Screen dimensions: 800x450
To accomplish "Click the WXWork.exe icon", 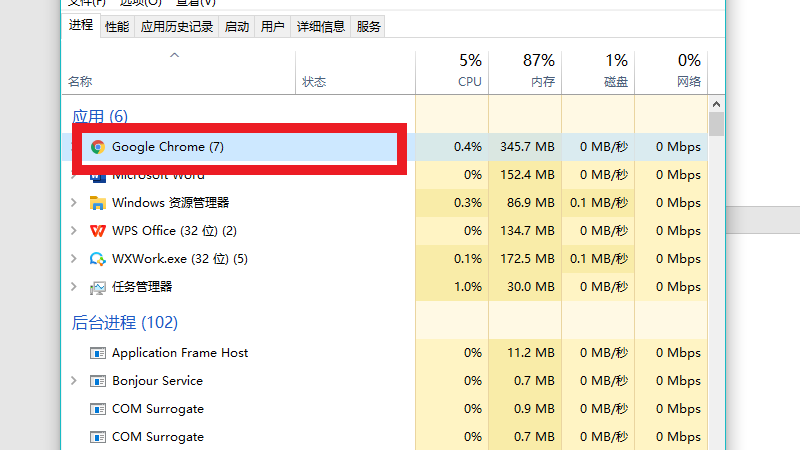I will (x=98, y=259).
